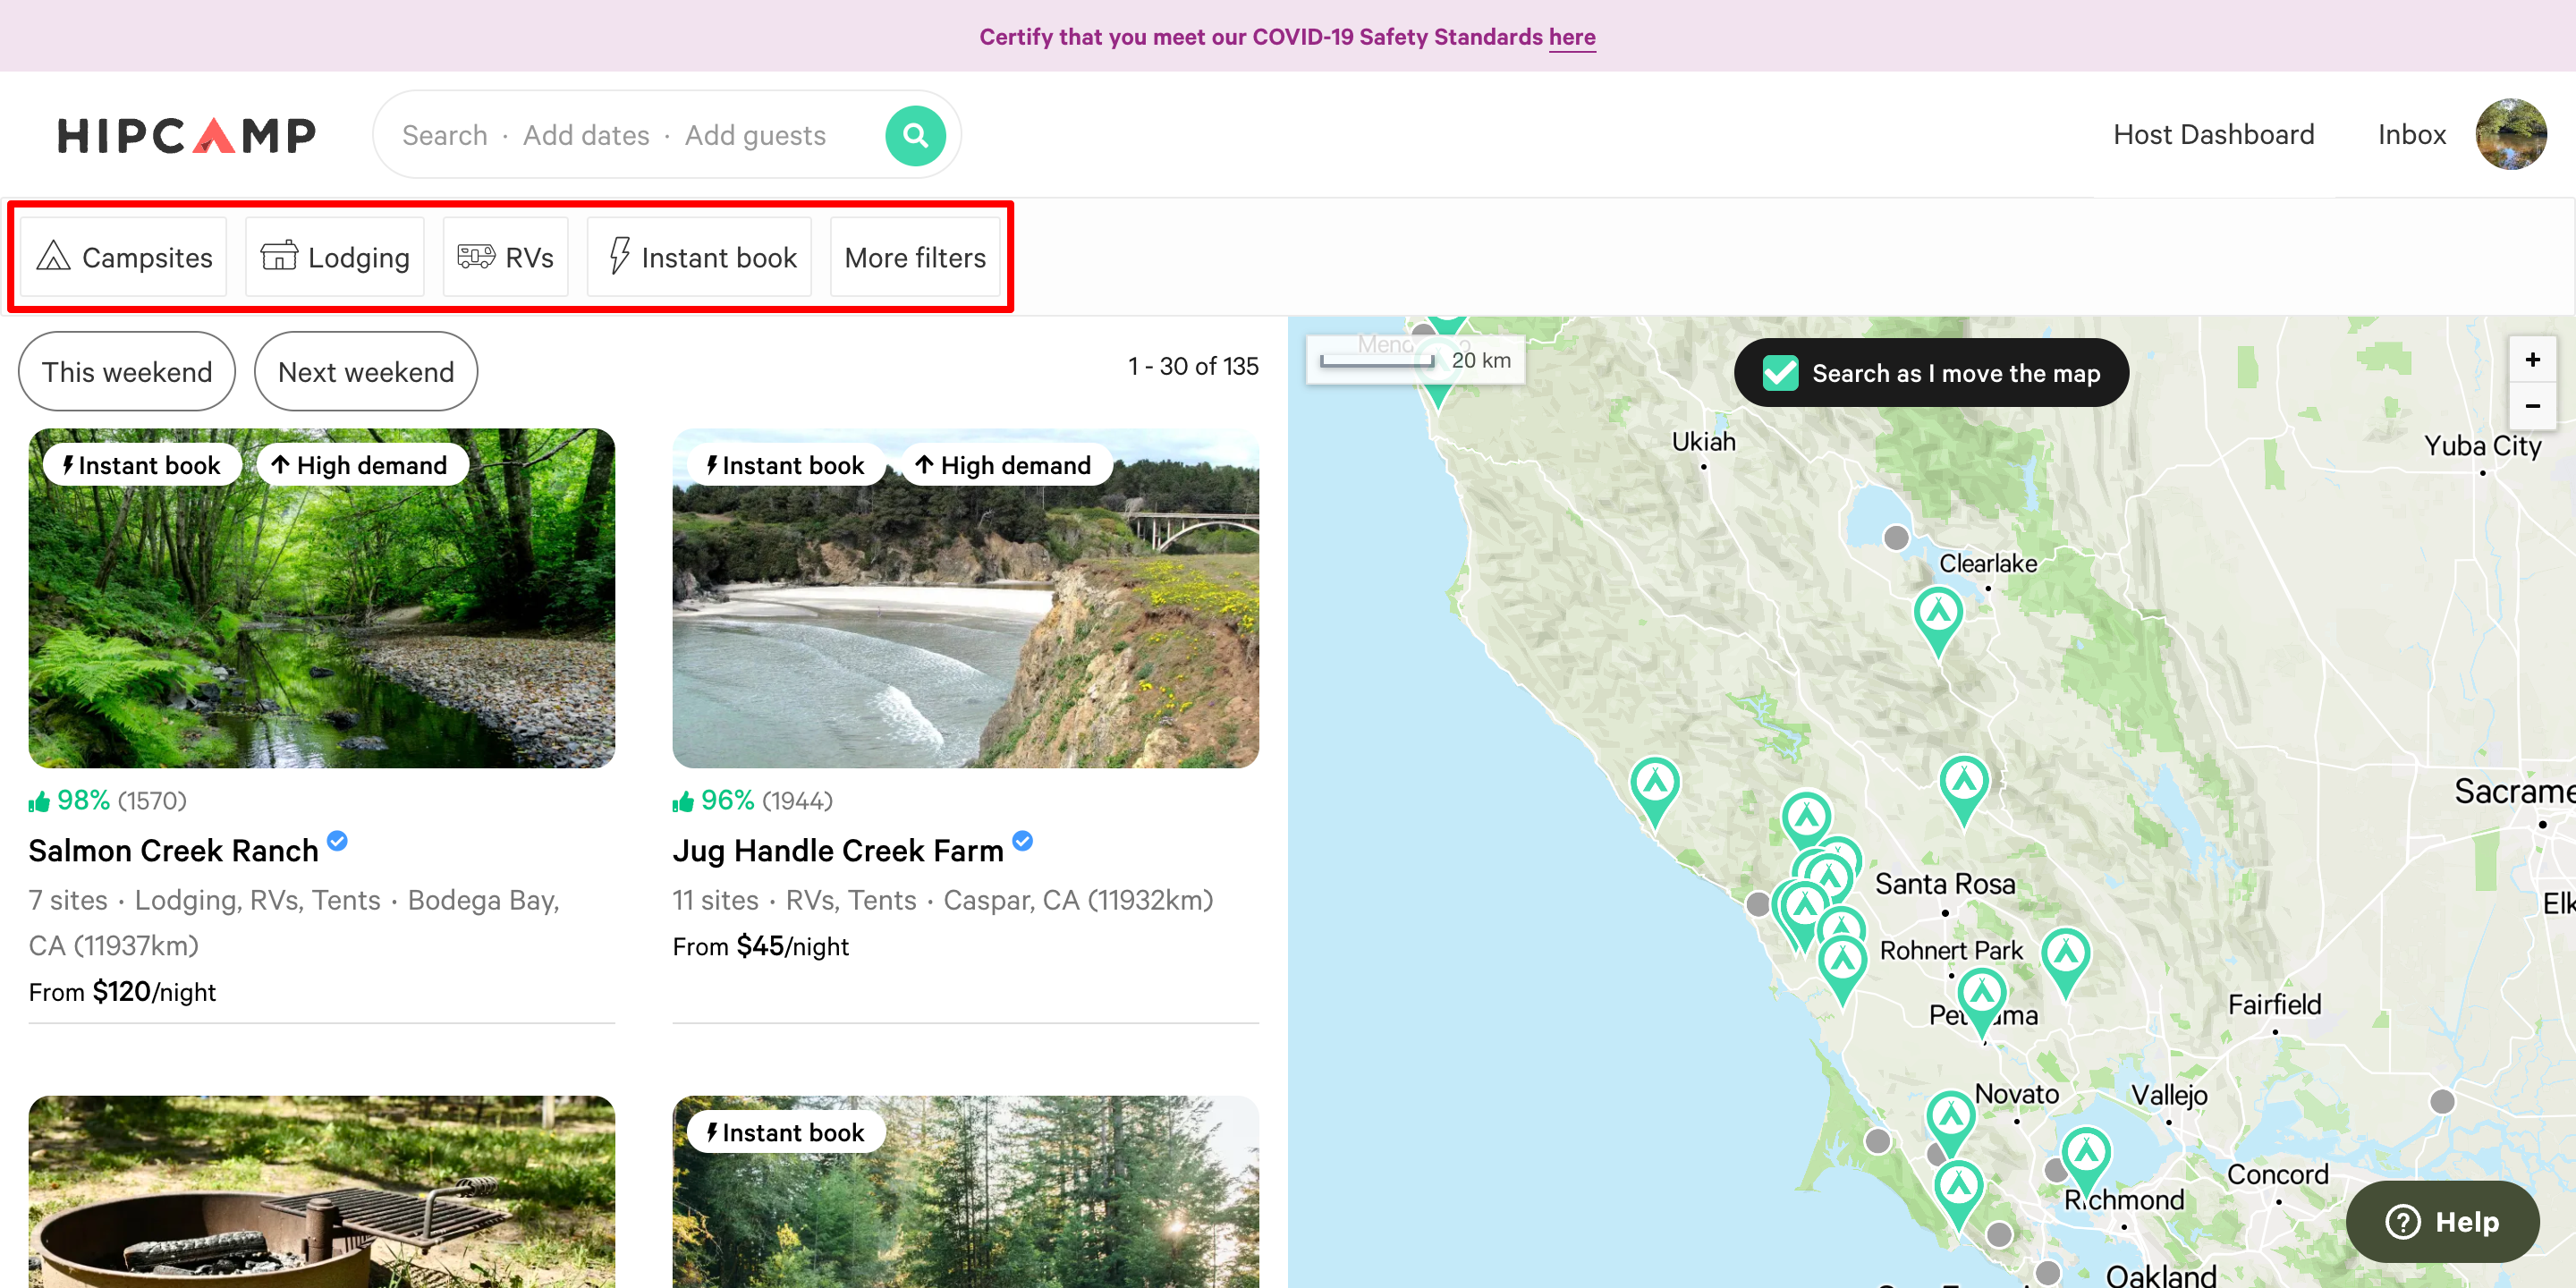Image resolution: width=2576 pixels, height=1288 pixels.
Task: Open the Salmon Creek Ranch forest photo
Action: coord(322,598)
